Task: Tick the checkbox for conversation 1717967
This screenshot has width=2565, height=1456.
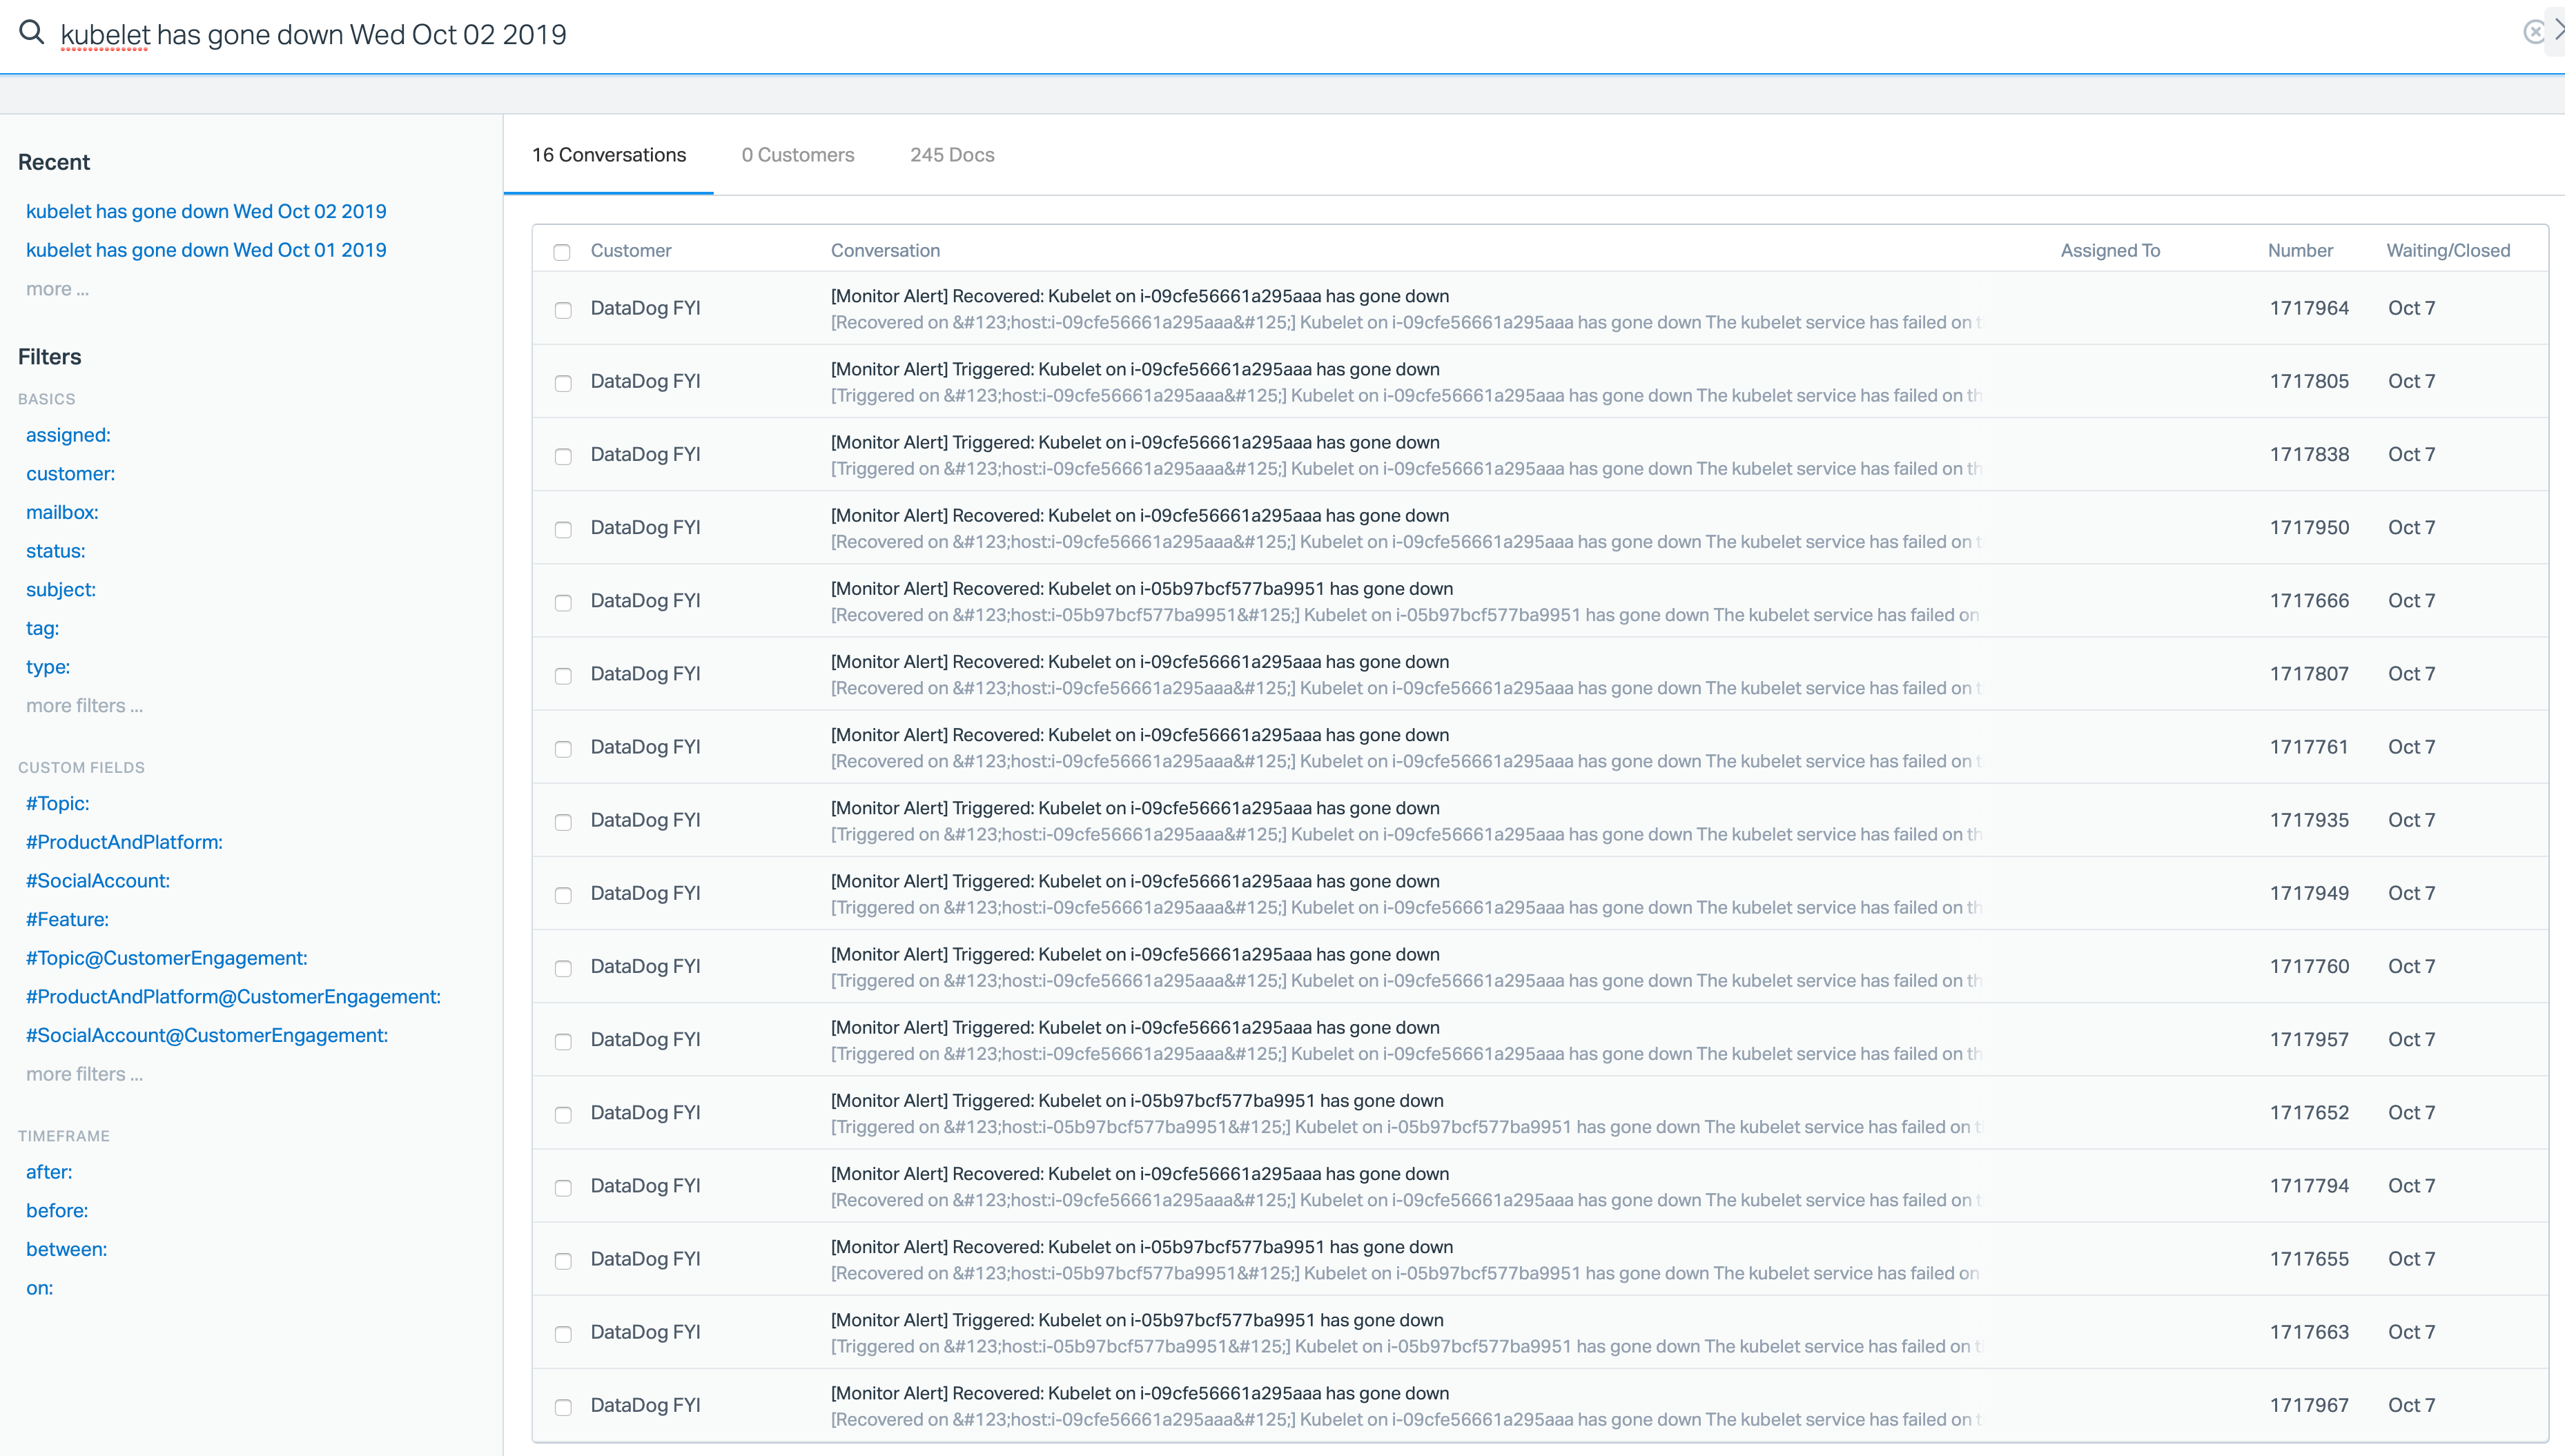Action: 563,1407
